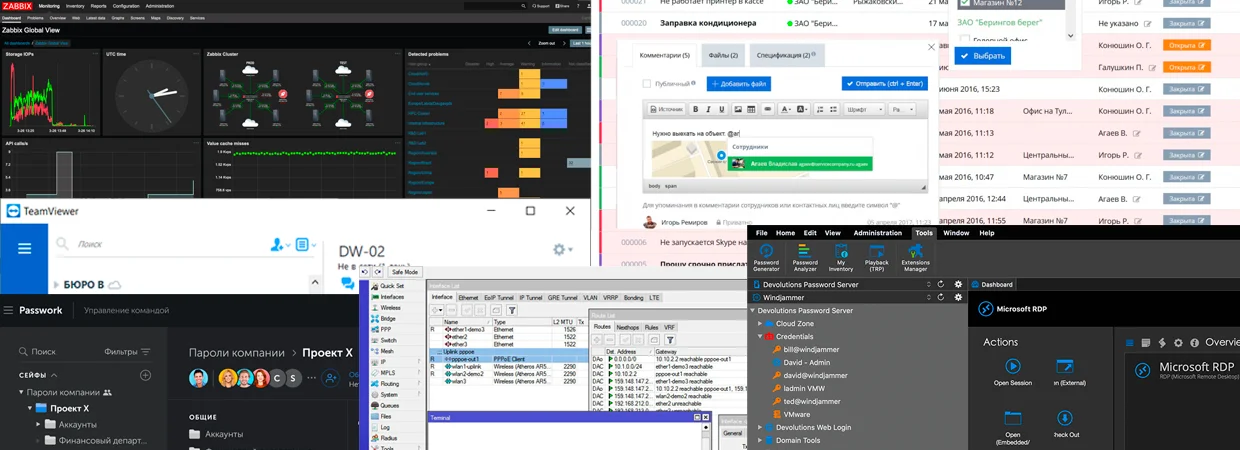Click the Выбрать button

(983, 56)
